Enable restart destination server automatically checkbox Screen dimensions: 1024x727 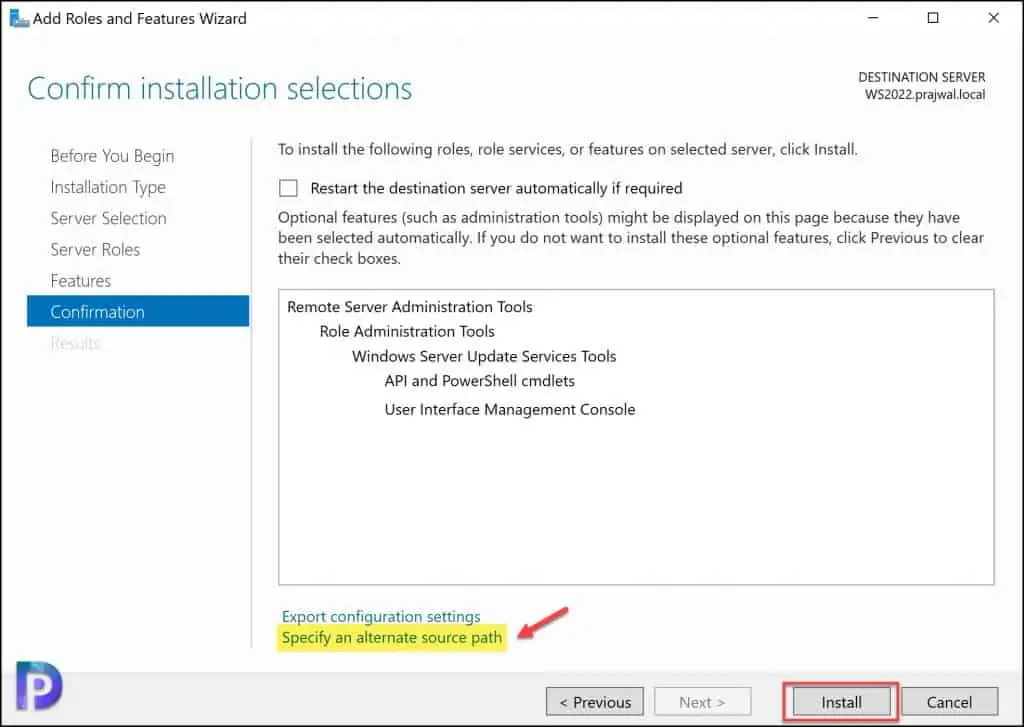point(288,188)
